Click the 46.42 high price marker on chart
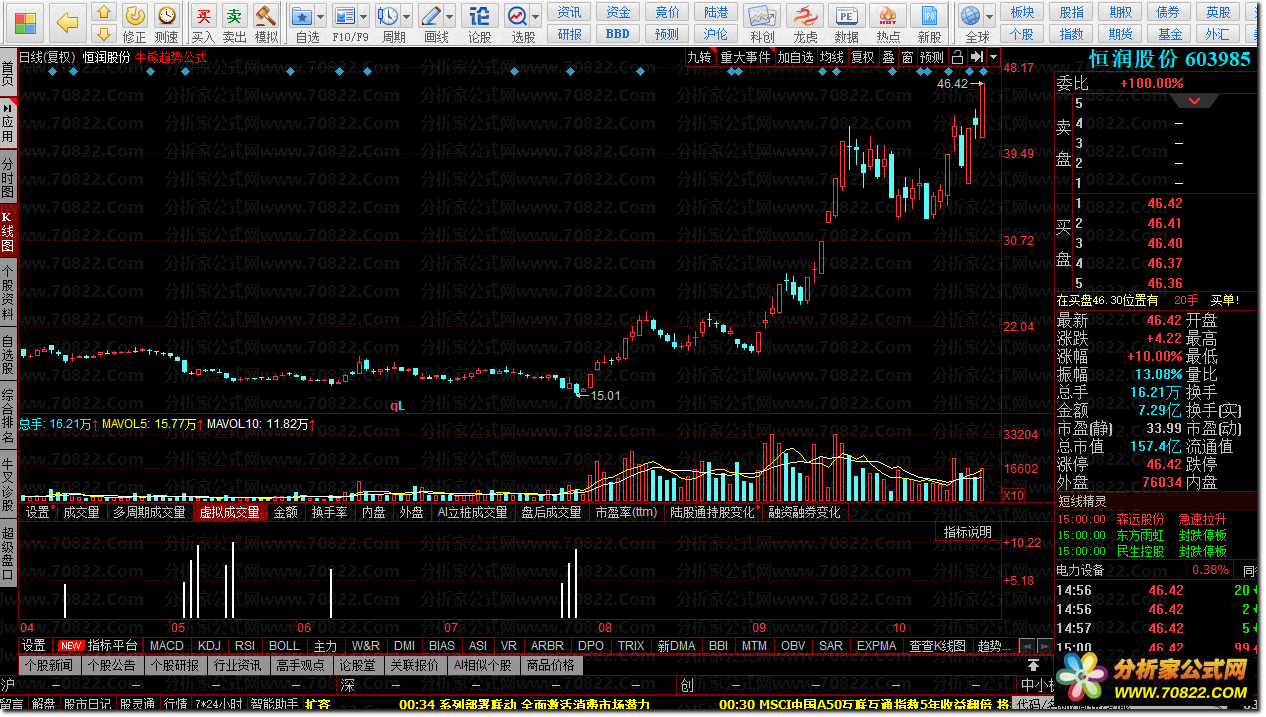This screenshot has width=1266, height=717. (x=952, y=85)
